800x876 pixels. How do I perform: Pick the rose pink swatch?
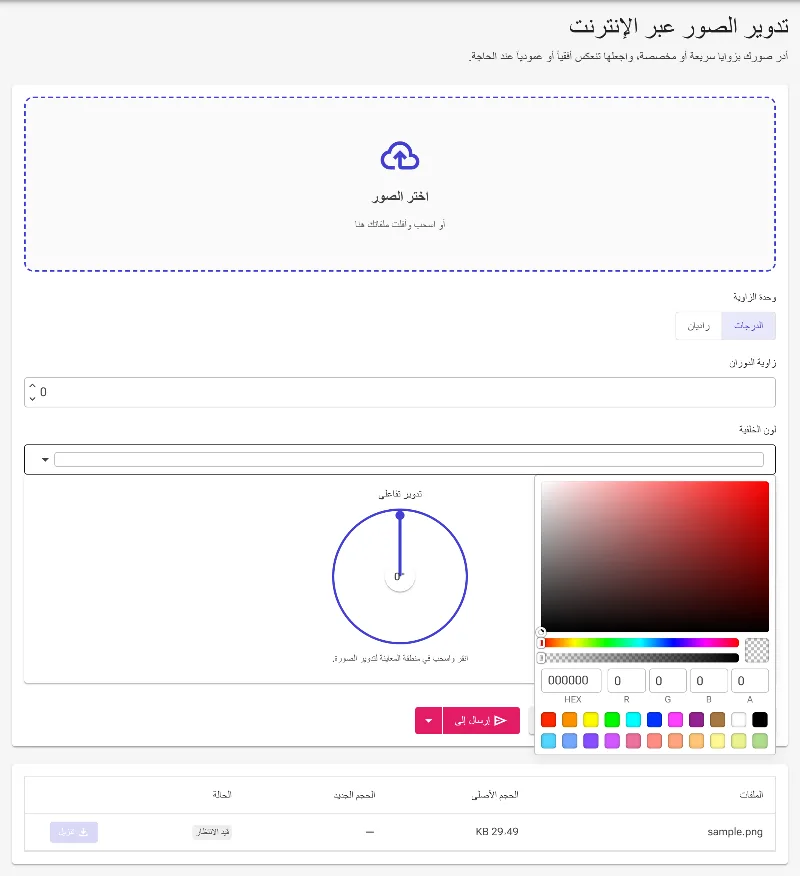[634, 741]
